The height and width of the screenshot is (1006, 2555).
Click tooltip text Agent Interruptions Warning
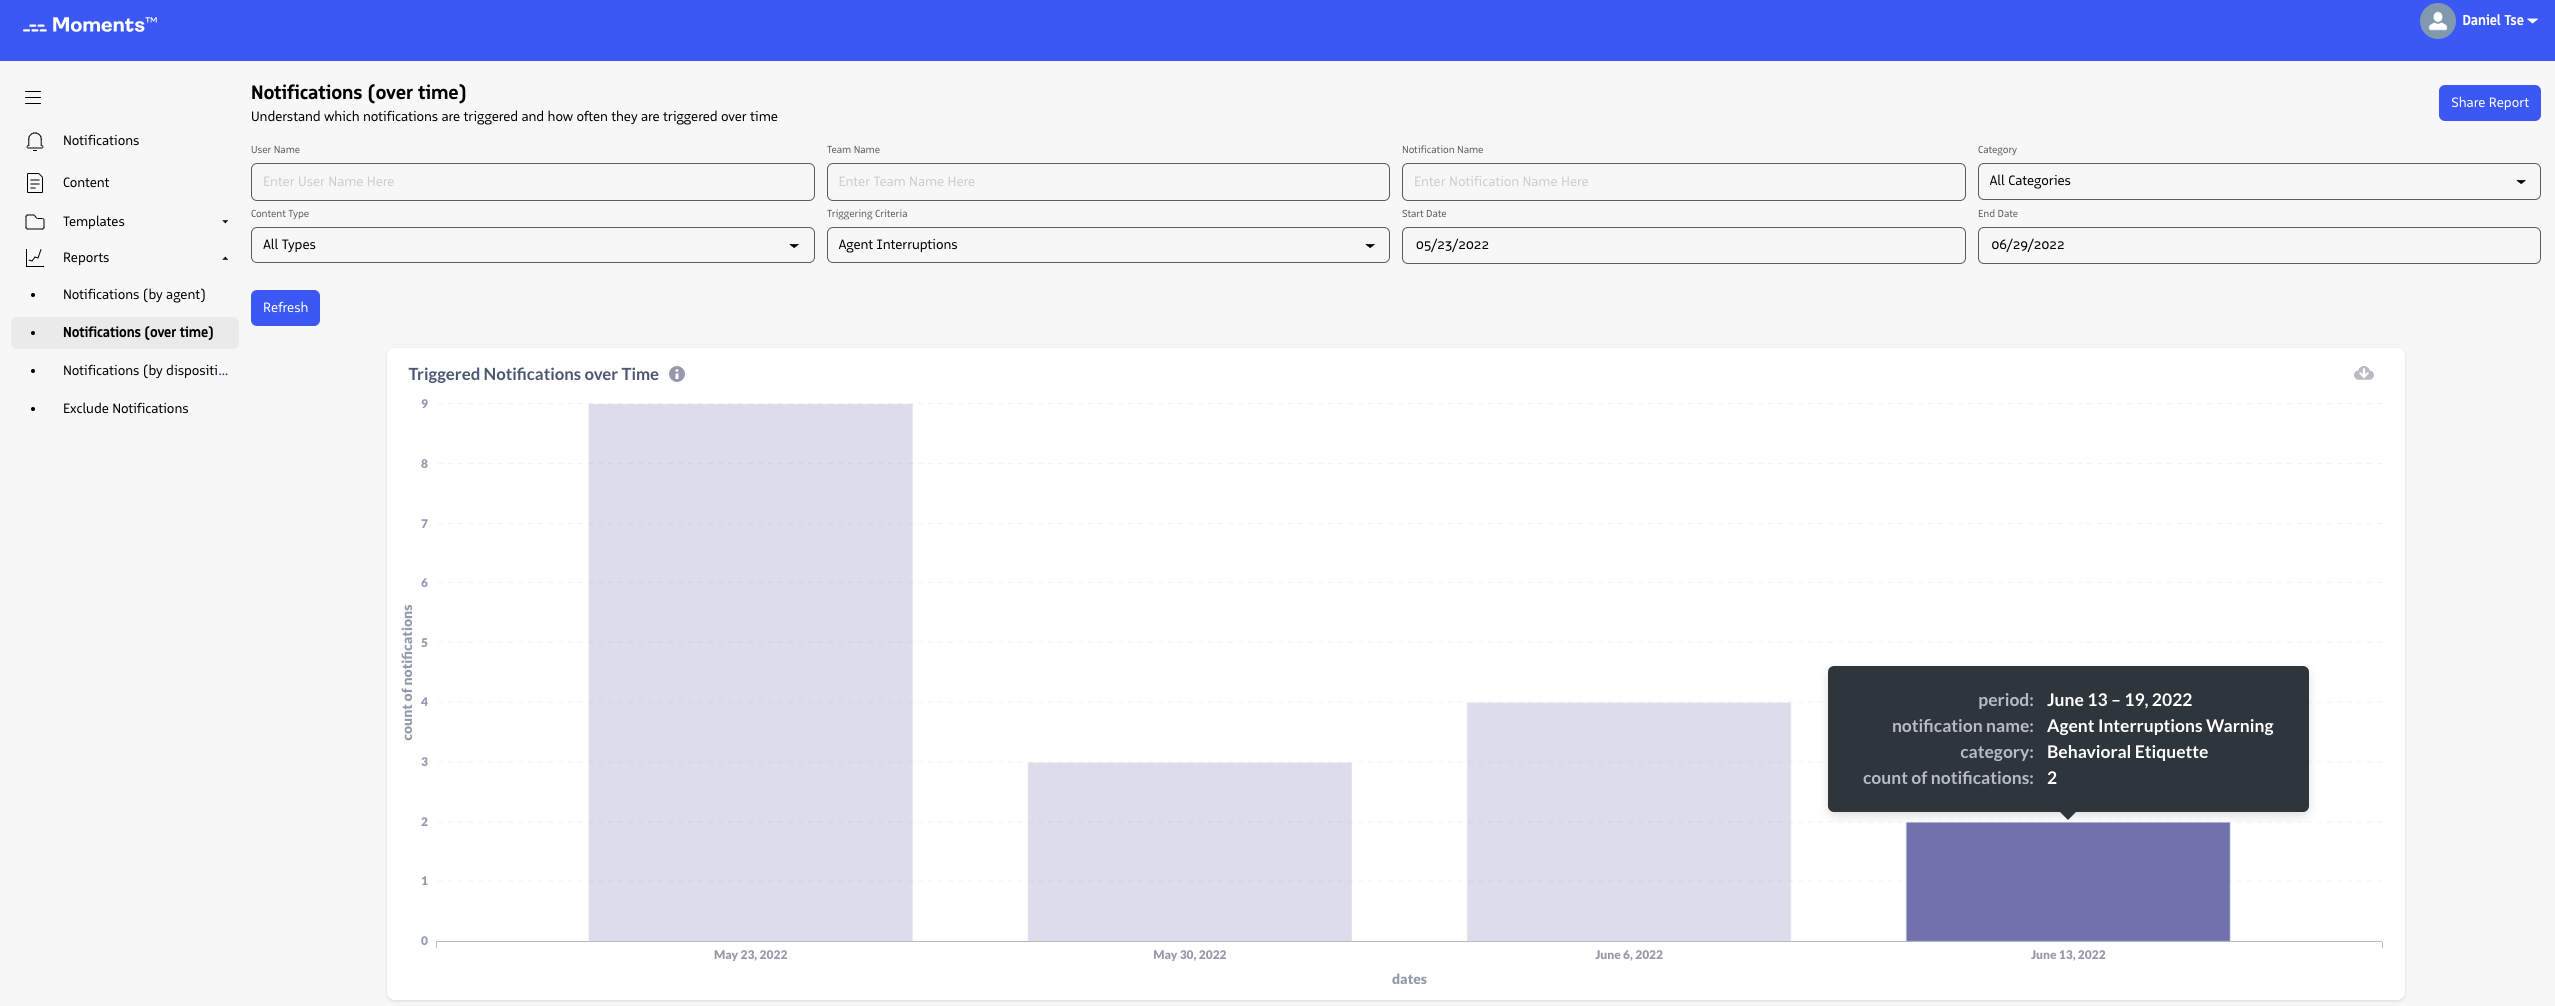tap(2159, 726)
